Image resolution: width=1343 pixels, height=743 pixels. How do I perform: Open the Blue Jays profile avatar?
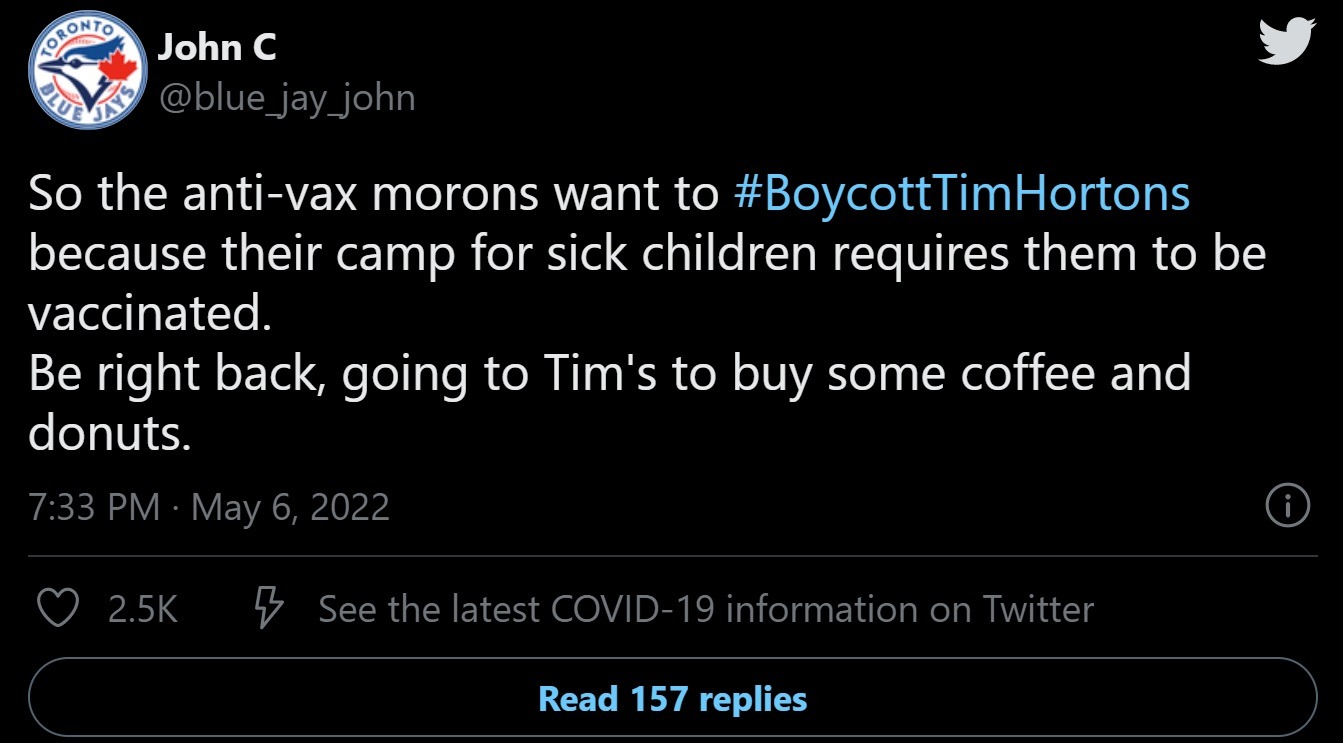(85, 74)
